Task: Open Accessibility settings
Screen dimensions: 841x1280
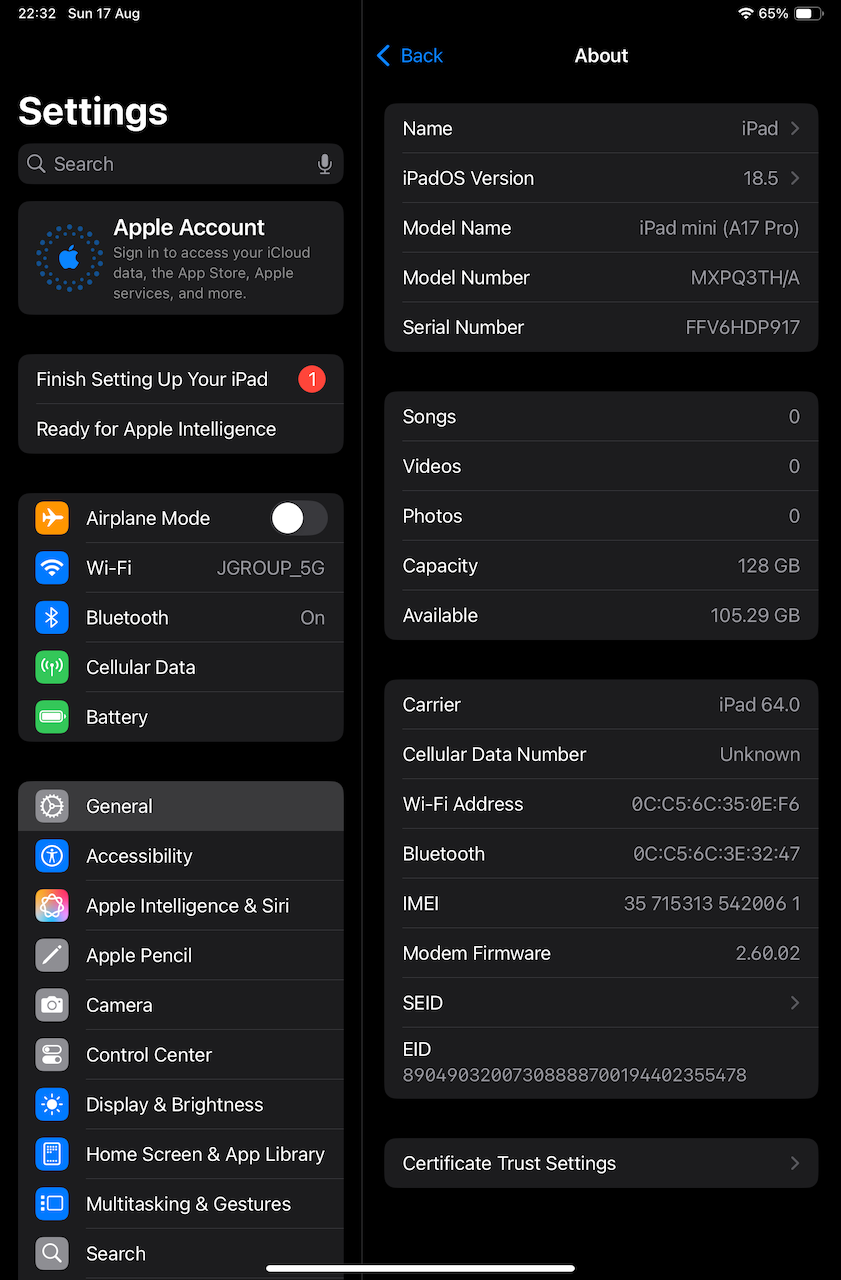Action: [x=181, y=856]
